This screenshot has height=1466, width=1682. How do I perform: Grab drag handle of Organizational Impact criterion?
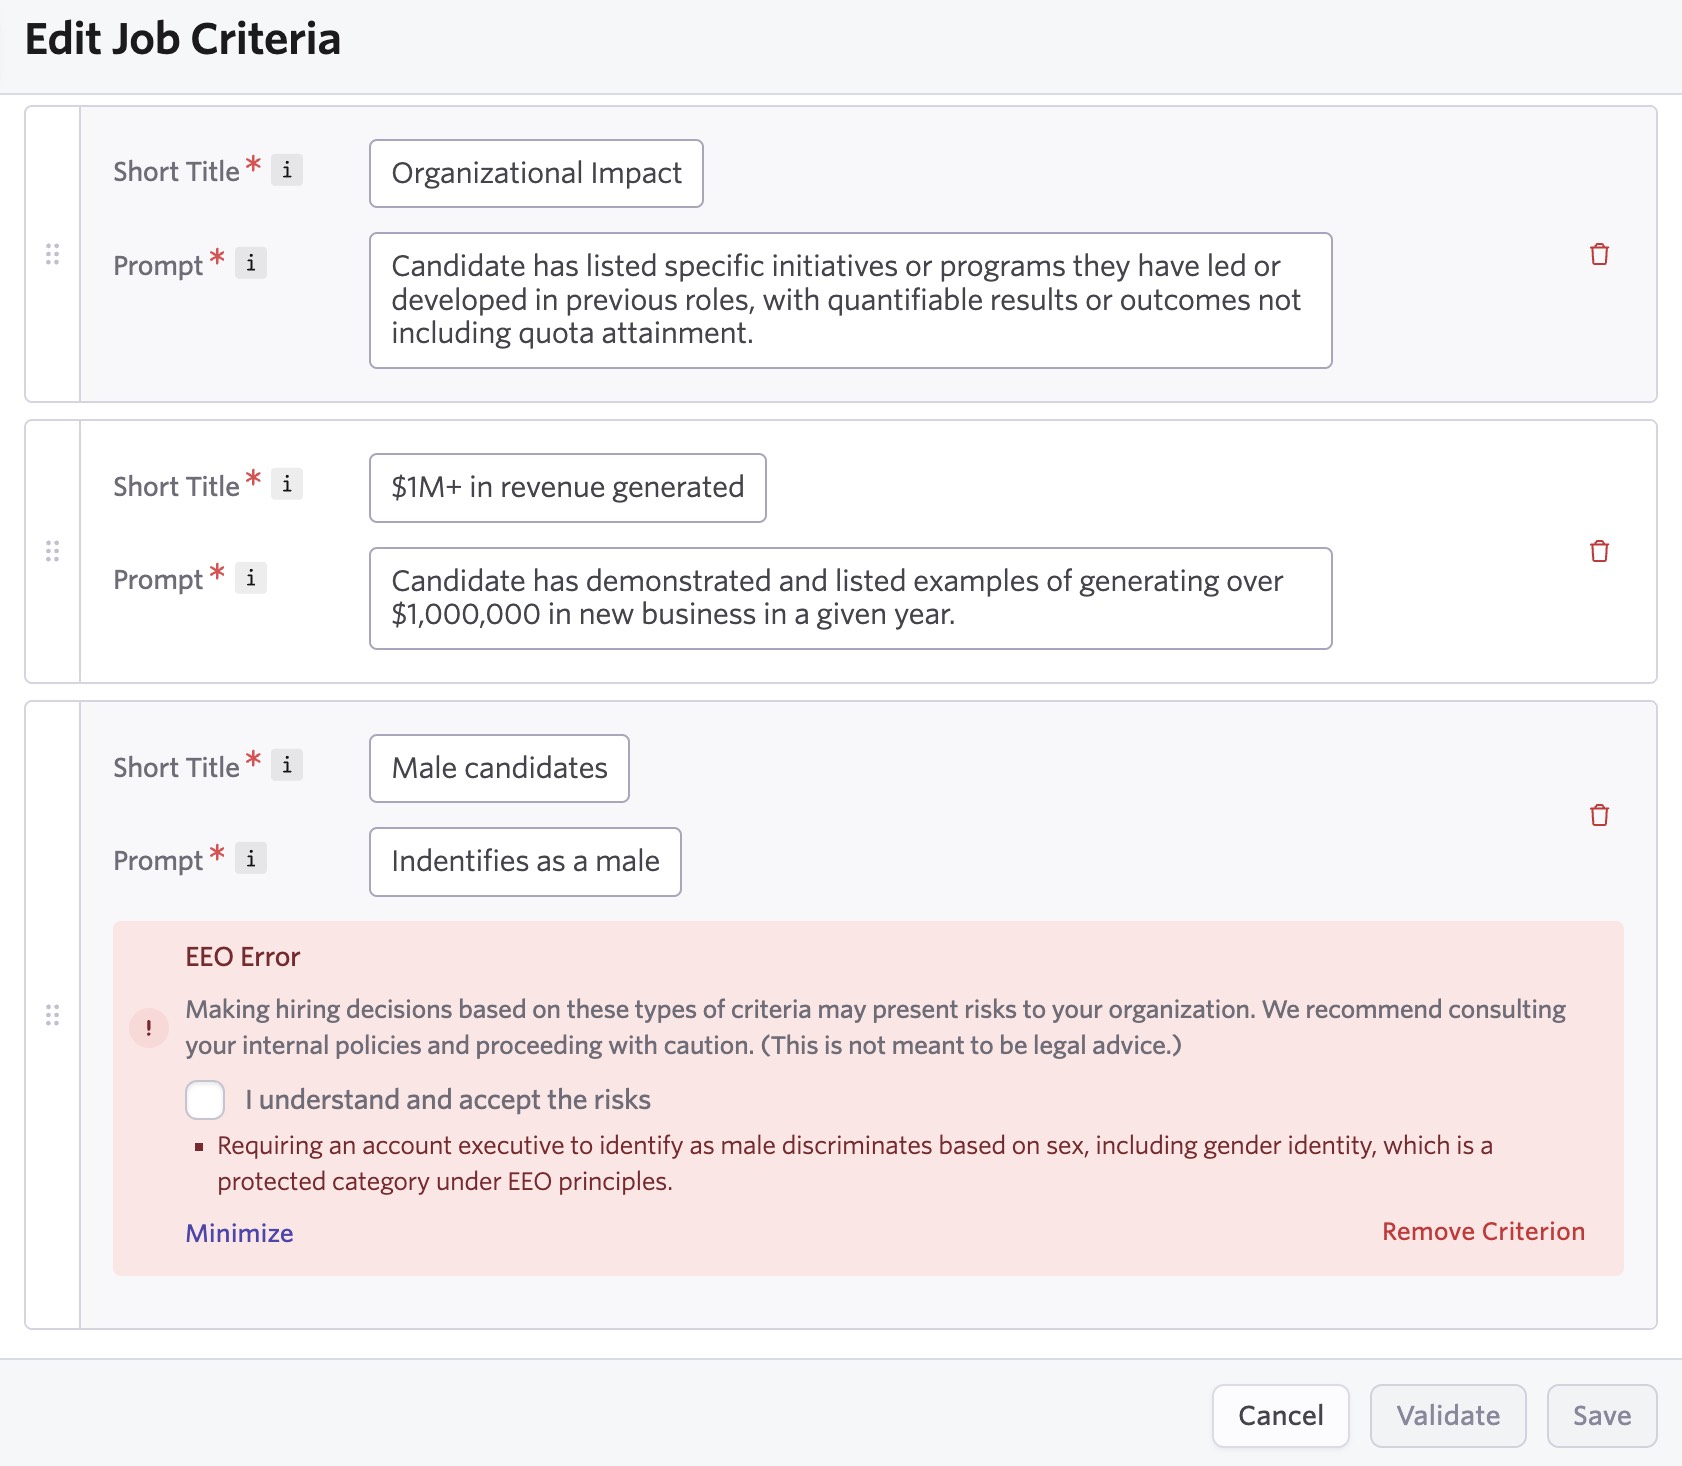point(53,254)
